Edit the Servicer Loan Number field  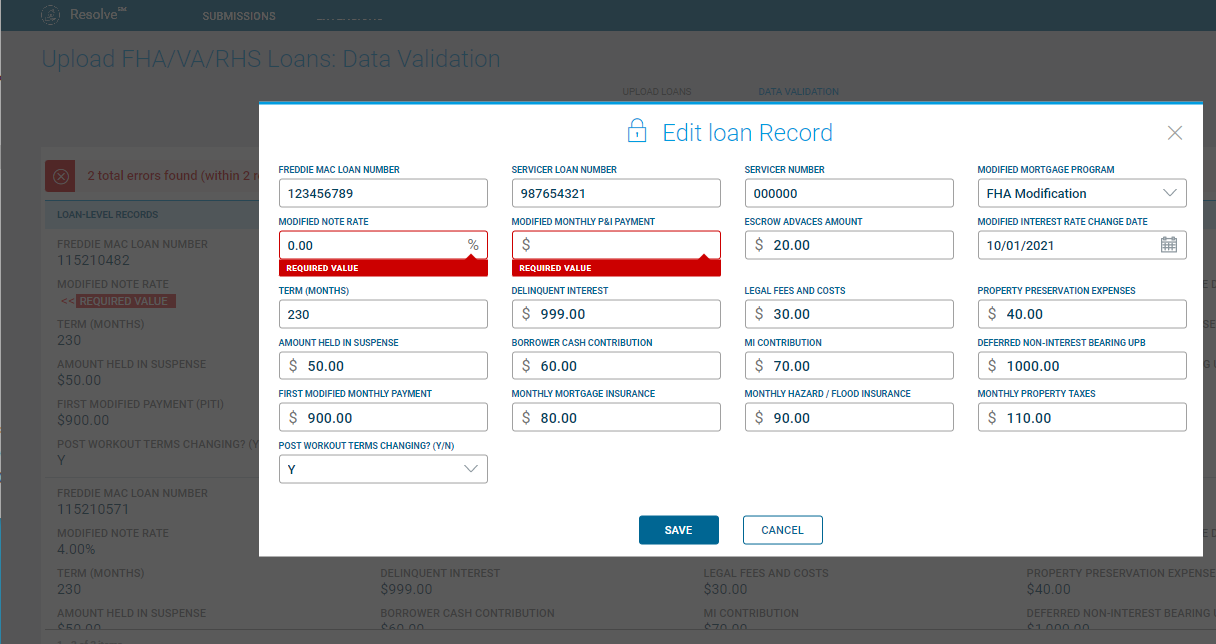point(616,193)
